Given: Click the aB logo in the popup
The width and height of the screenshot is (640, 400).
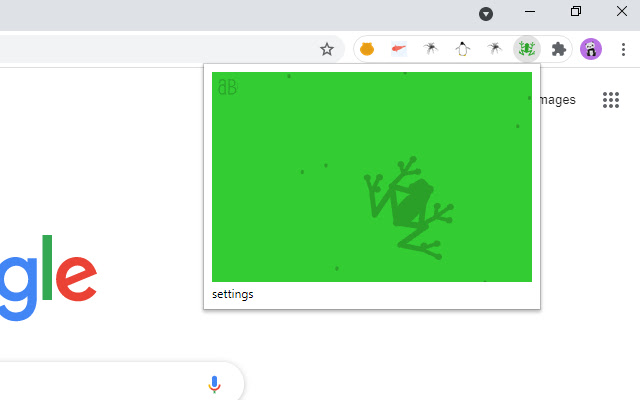Looking at the screenshot, I should click(x=227, y=87).
